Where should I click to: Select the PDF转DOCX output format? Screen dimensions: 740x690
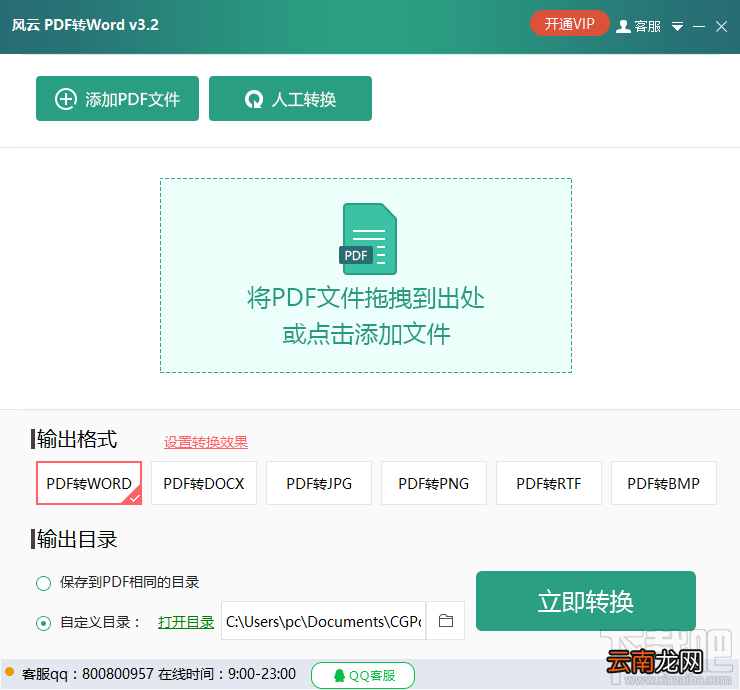click(204, 483)
